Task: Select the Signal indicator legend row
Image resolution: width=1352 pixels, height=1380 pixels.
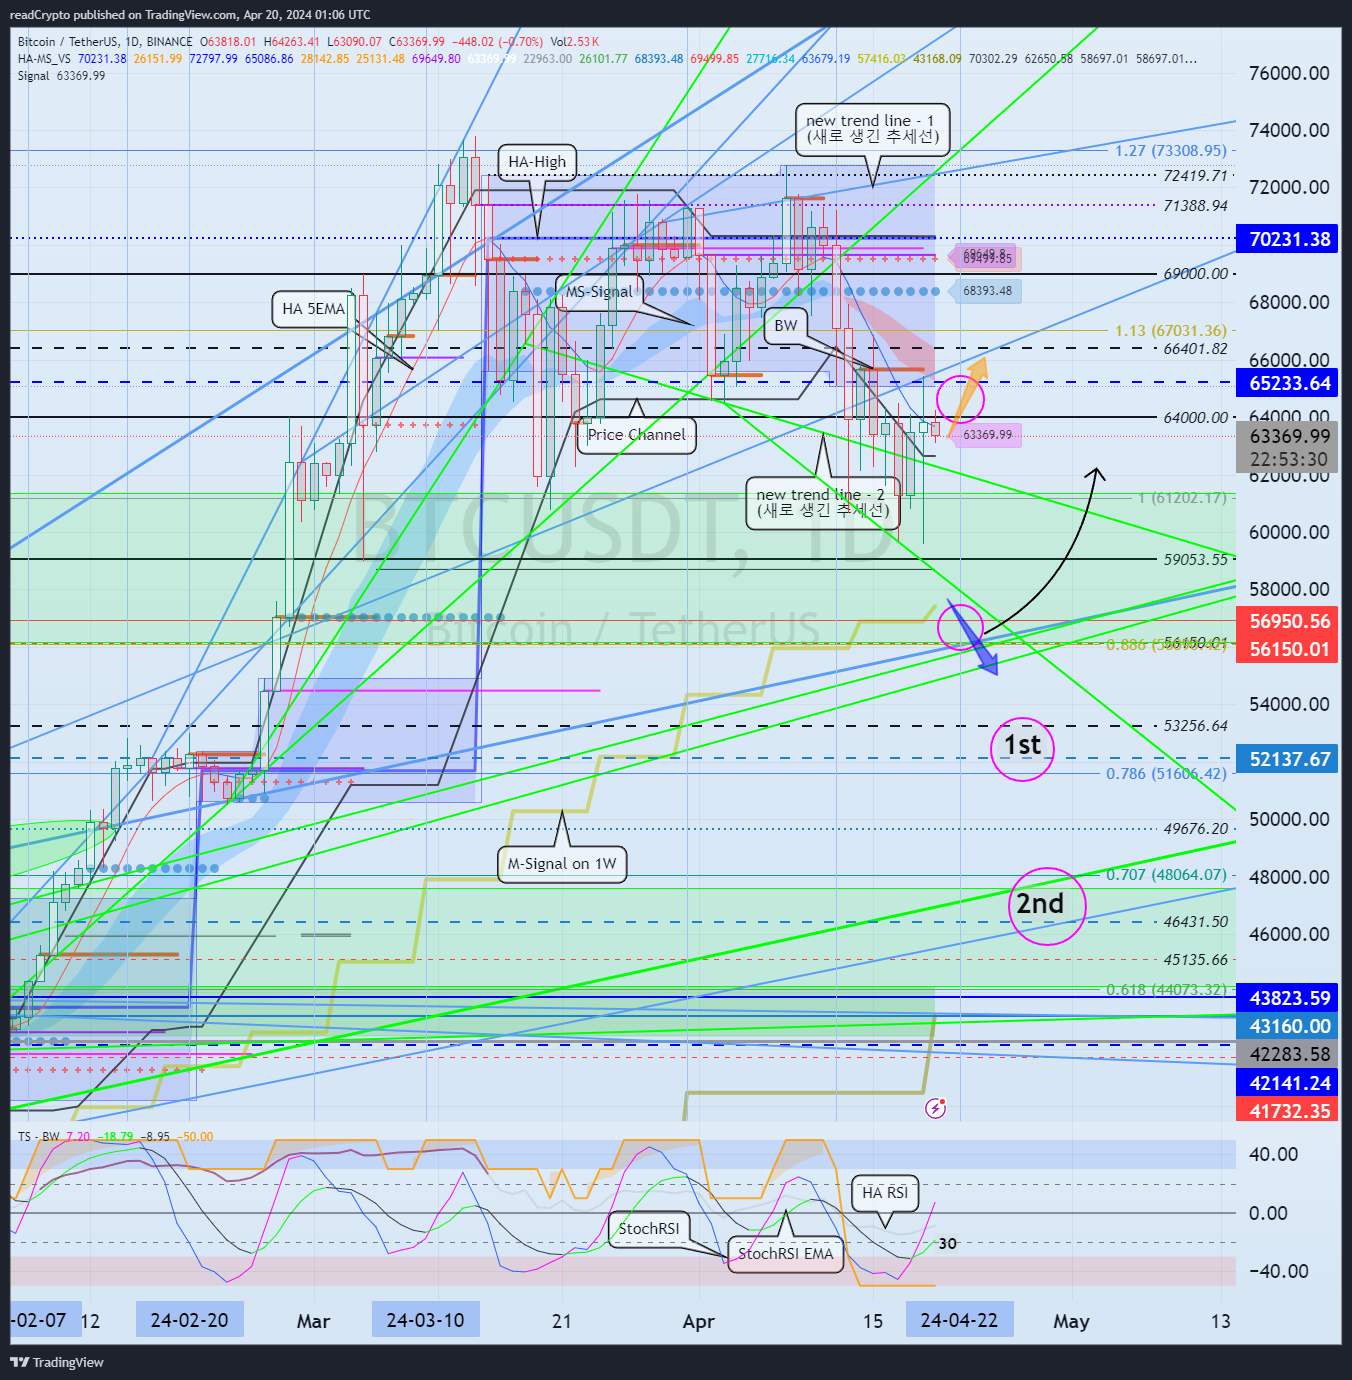Action: point(61,76)
